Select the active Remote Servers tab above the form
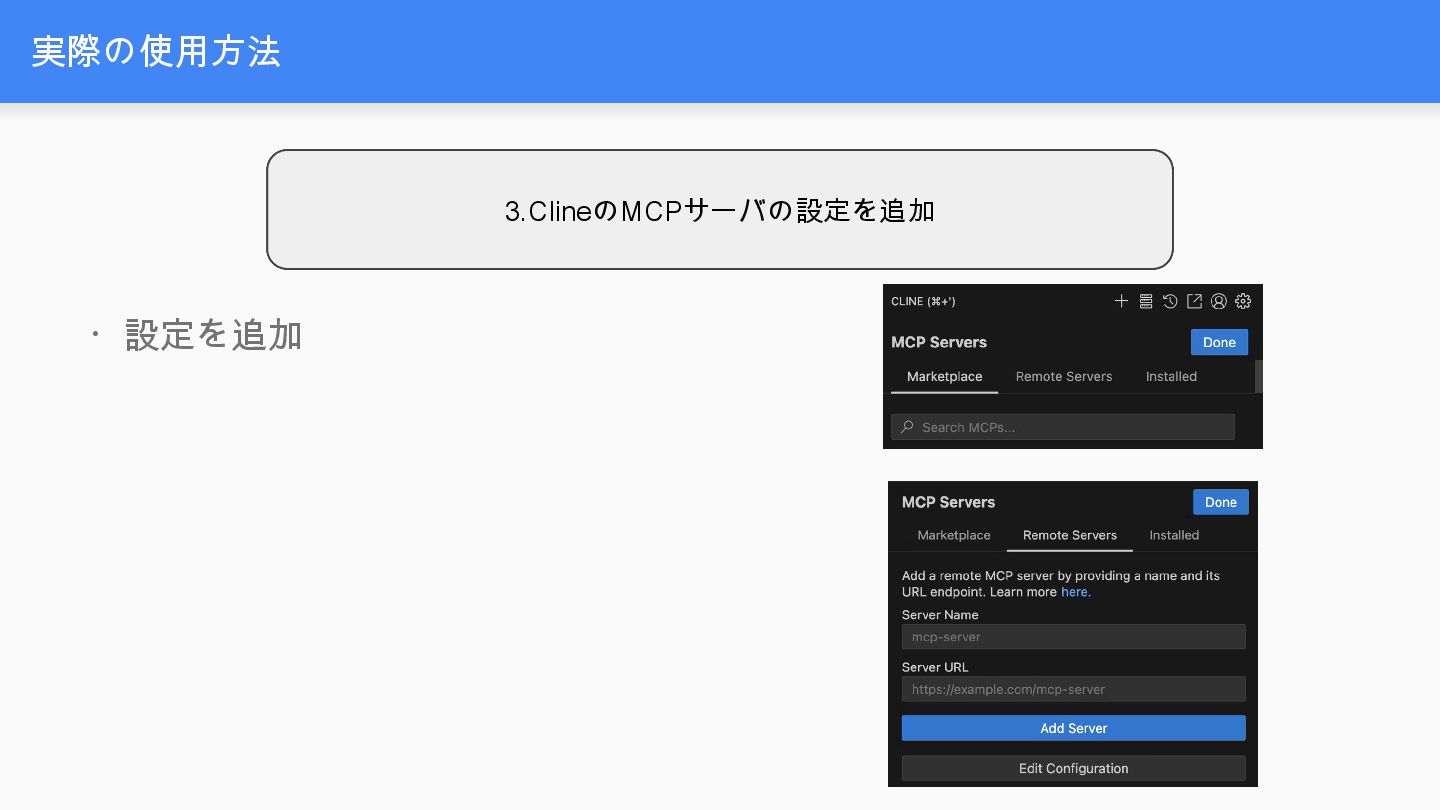This screenshot has height=810, width=1440. pyautogui.click(x=1070, y=535)
